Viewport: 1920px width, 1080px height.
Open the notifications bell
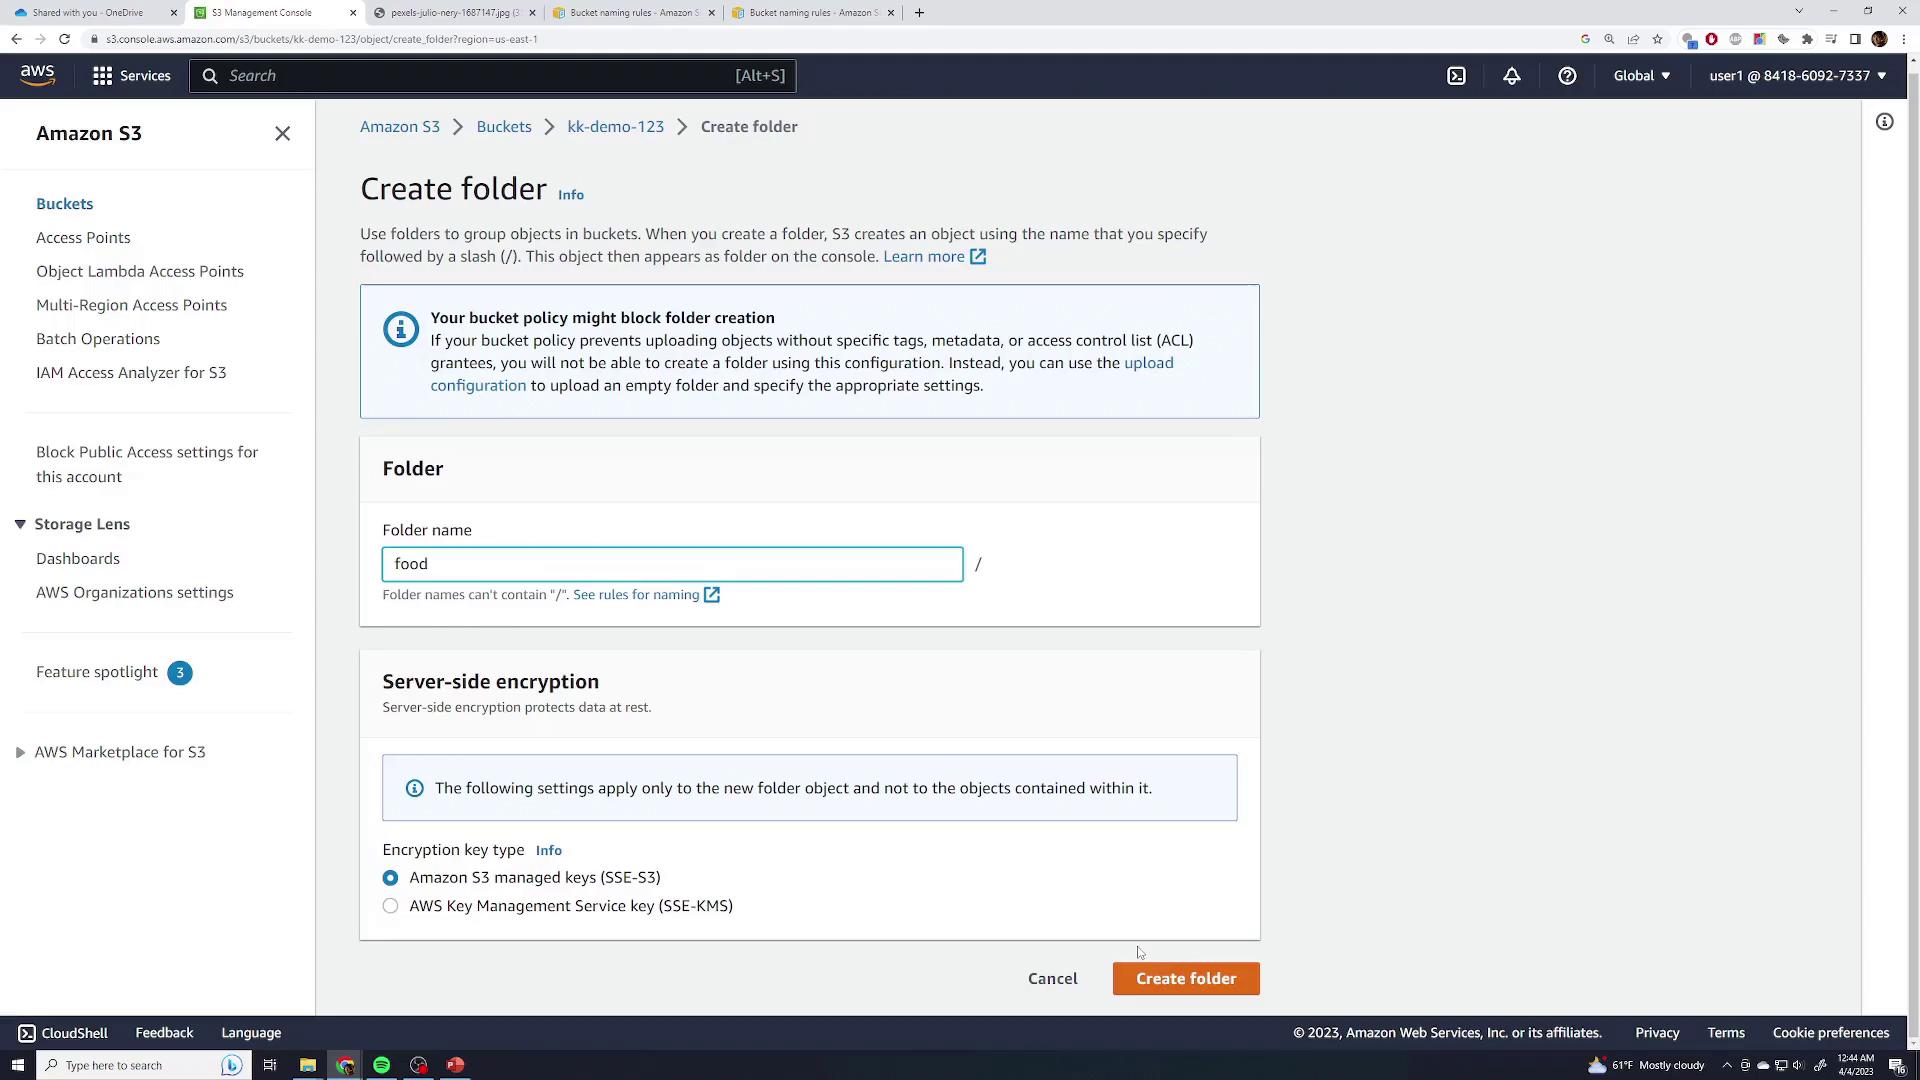click(x=1511, y=76)
